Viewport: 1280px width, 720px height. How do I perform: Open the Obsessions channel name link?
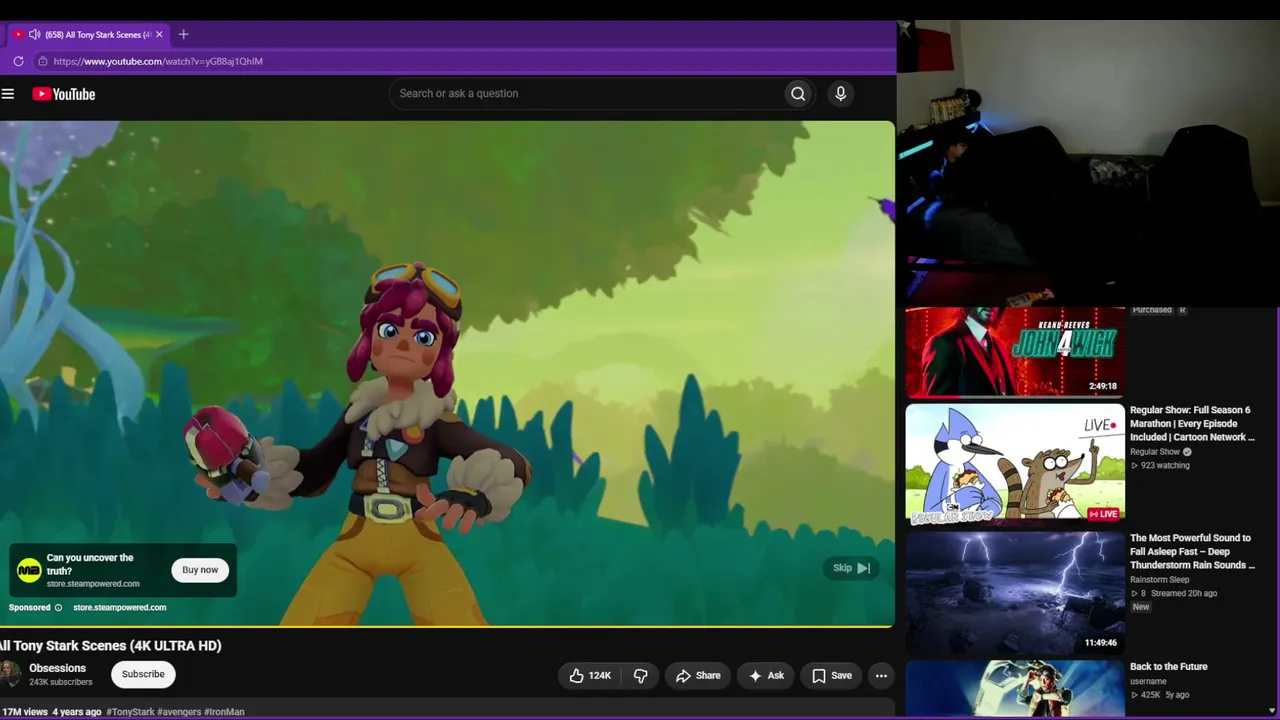pyautogui.click(x=57, y=668)
